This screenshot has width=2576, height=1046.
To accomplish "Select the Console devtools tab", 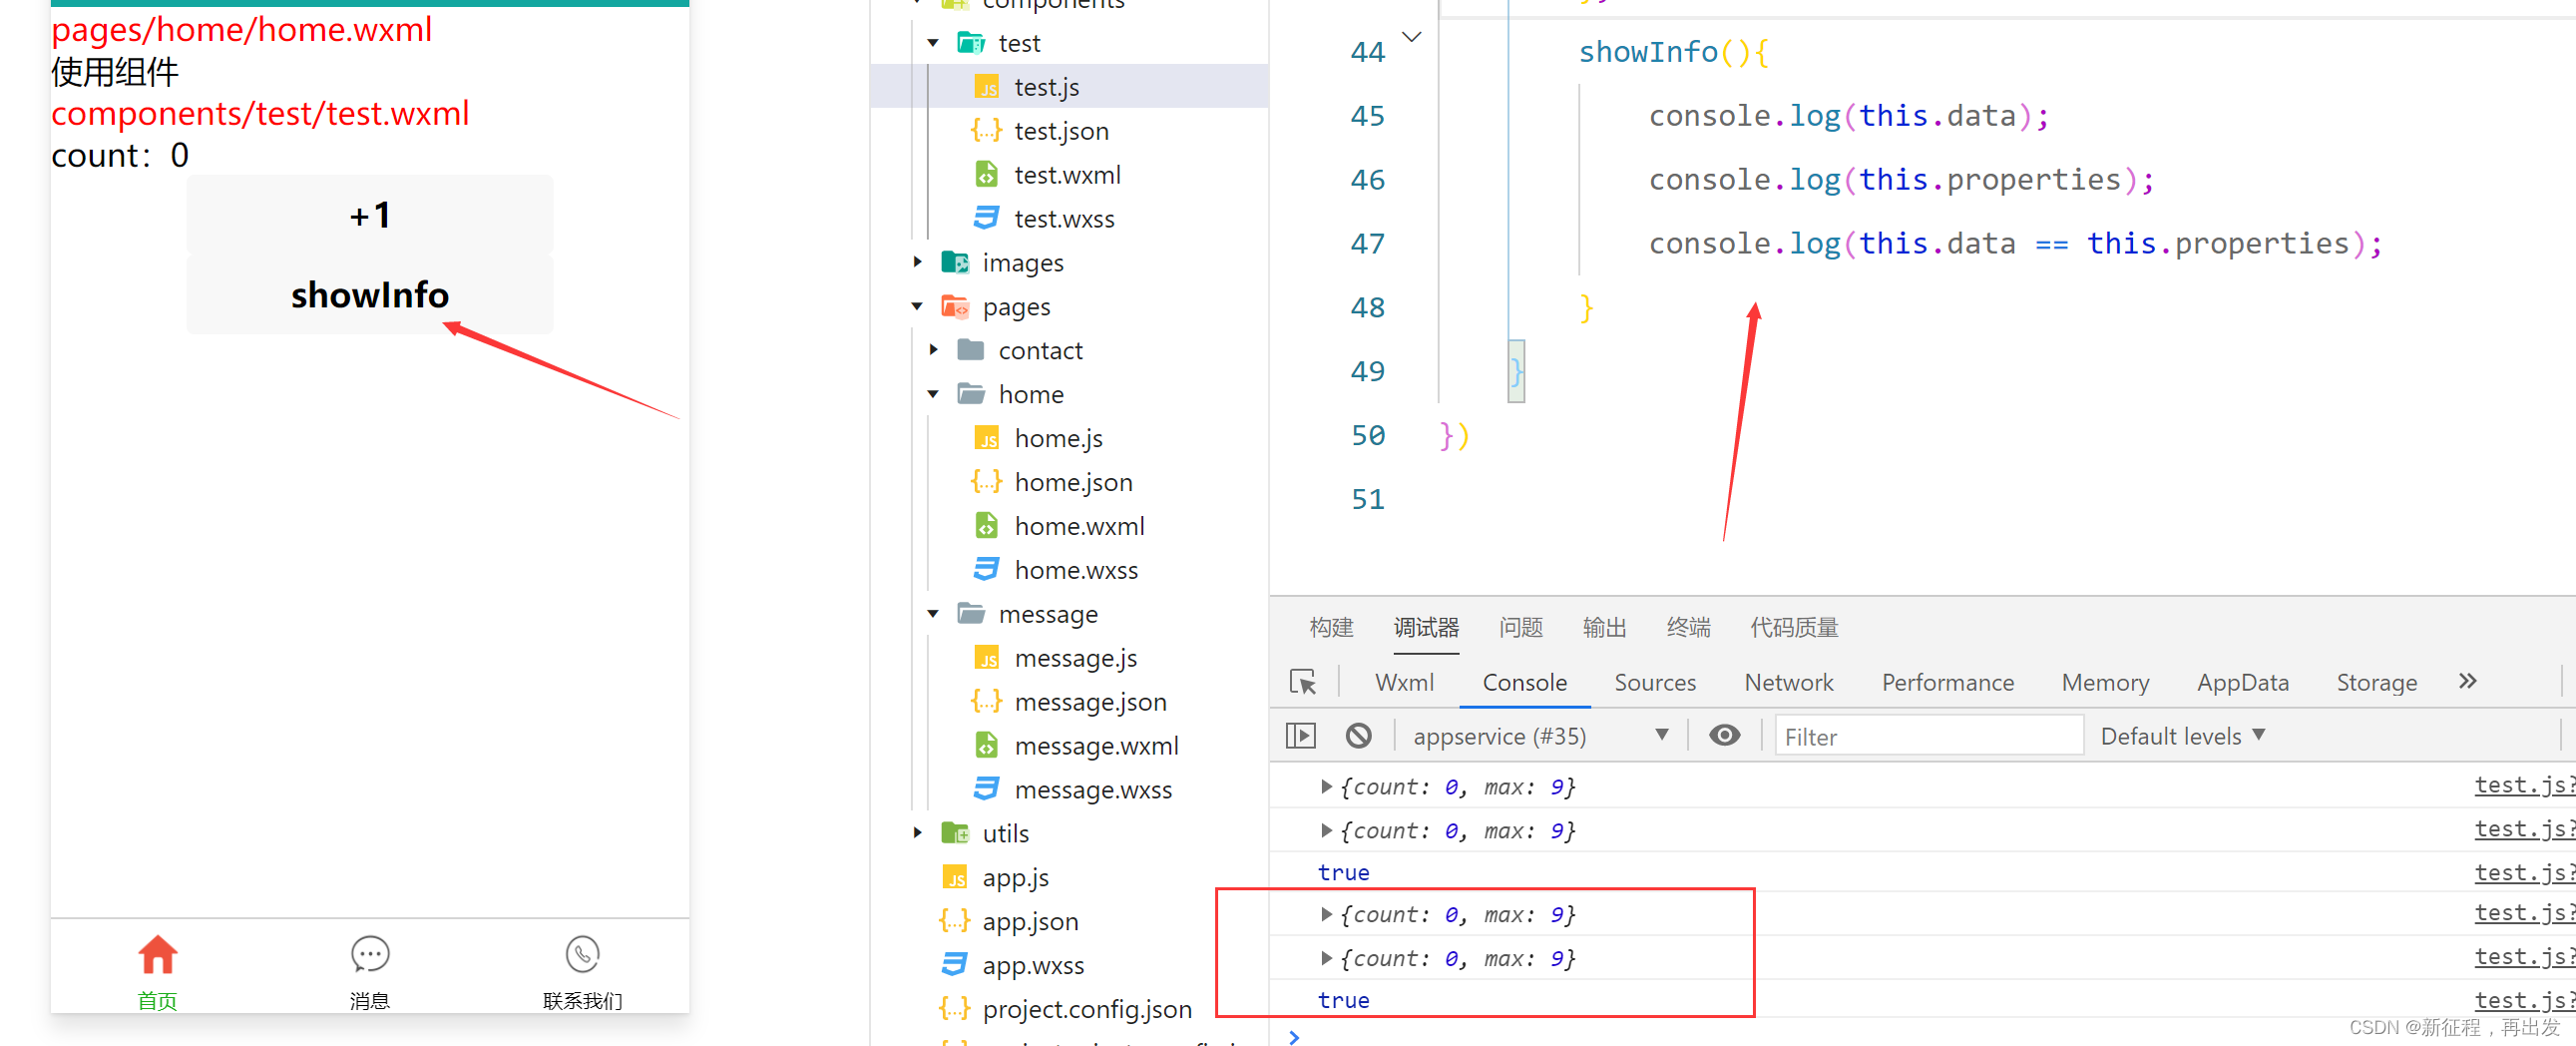I will (x=1524, y=682).
